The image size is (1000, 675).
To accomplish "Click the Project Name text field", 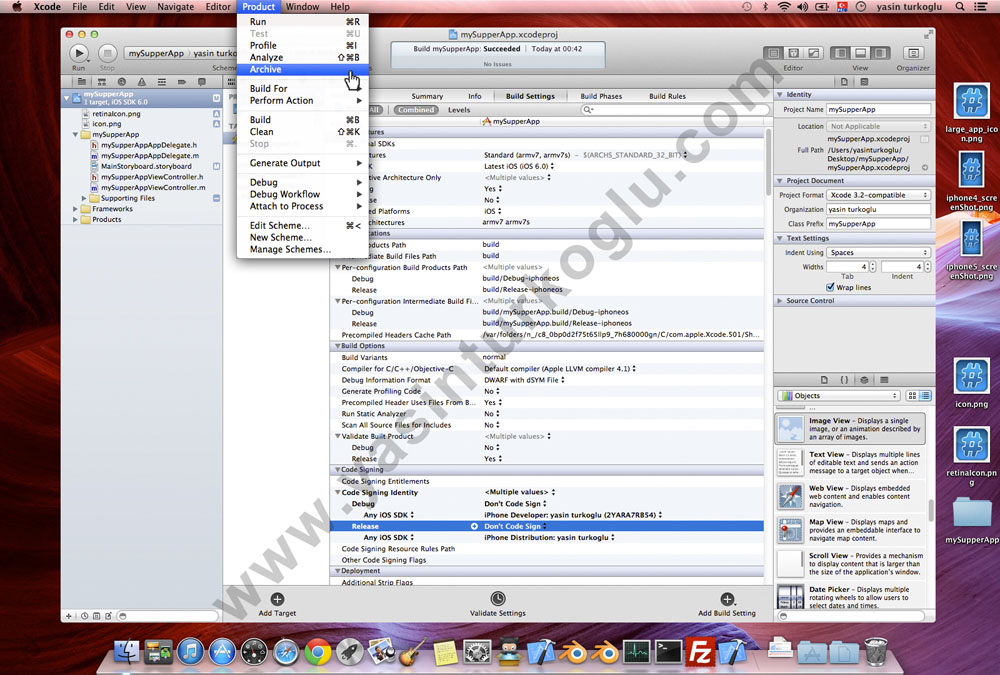I will [x=878, y=110].
